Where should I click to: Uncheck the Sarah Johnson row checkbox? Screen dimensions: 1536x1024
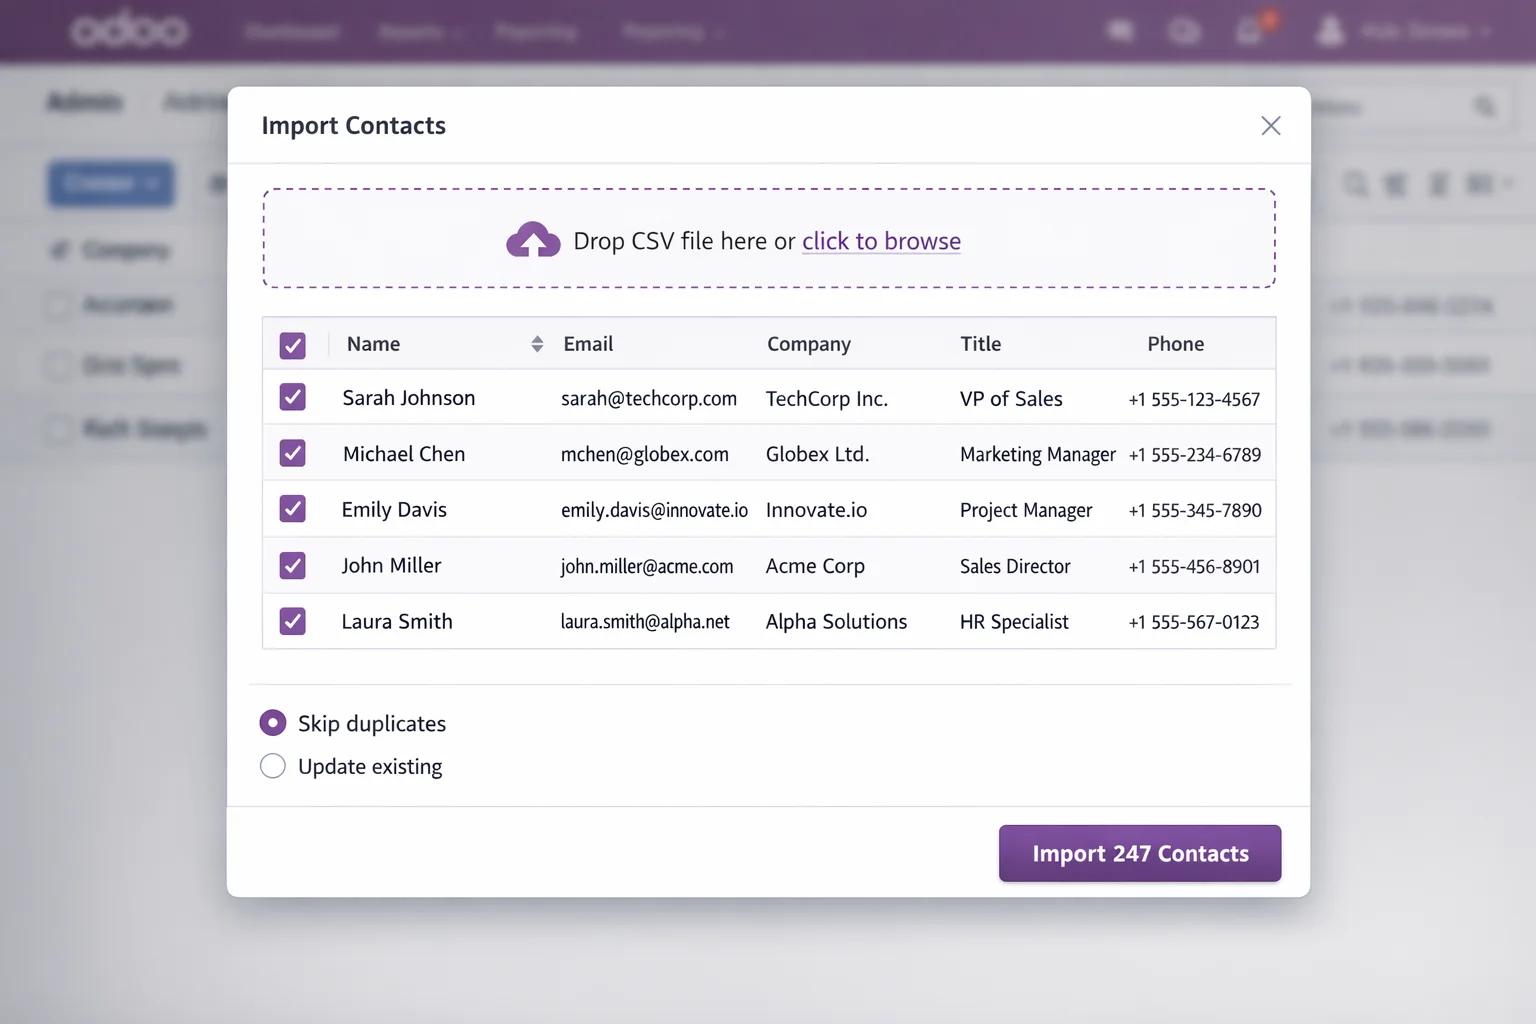[293, 398]
